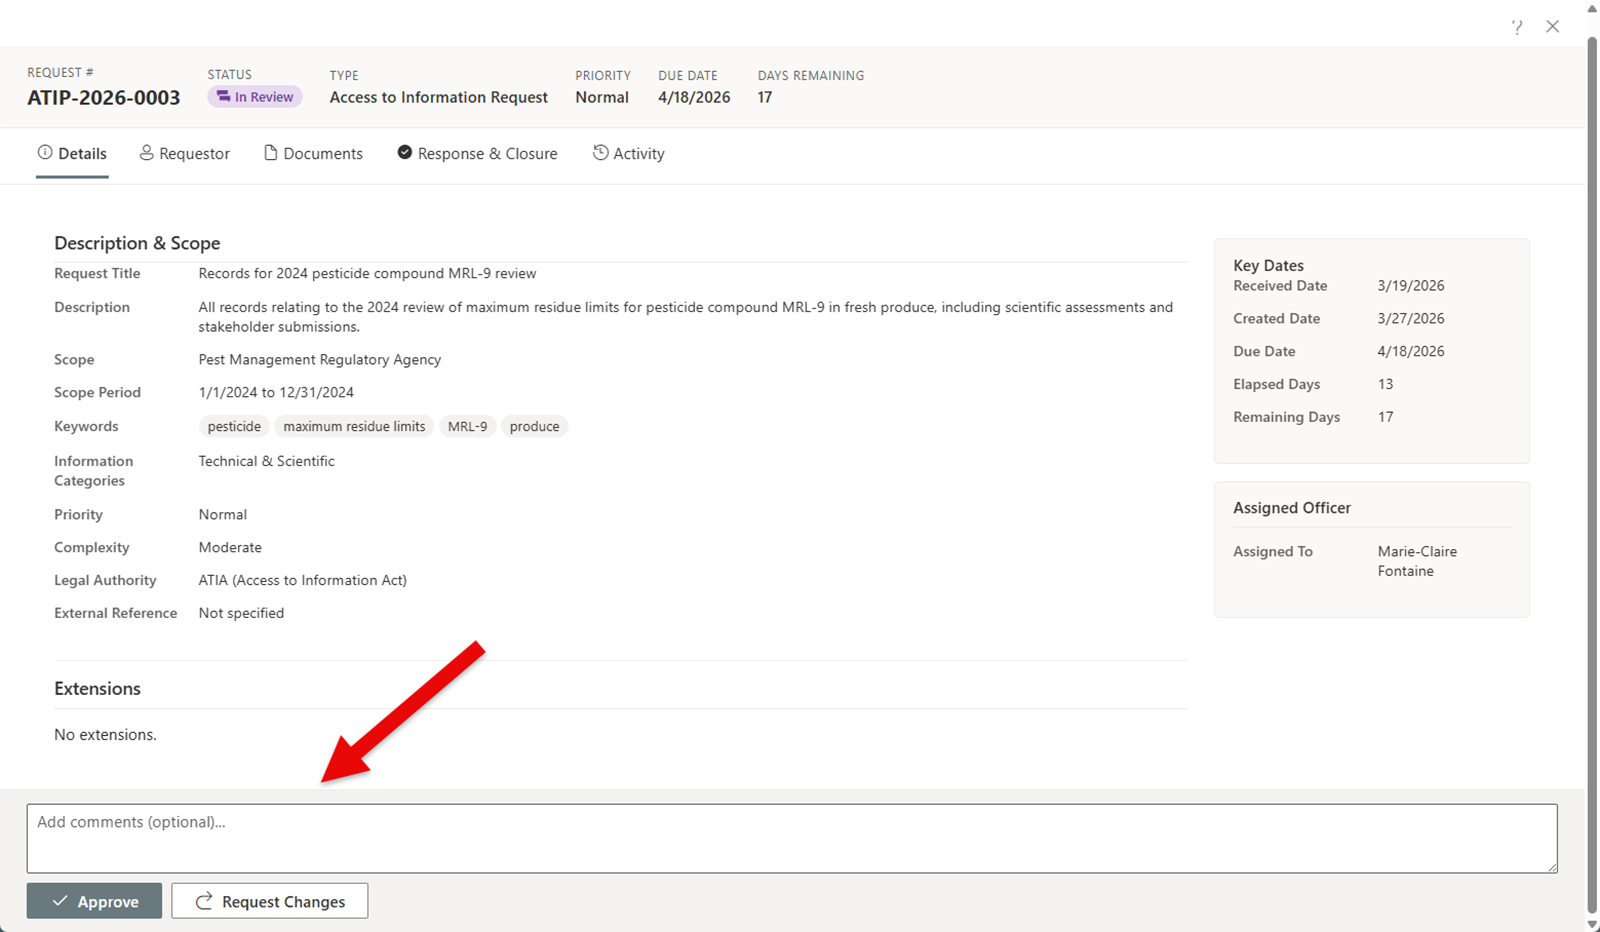Click the Details info icon
This screenshot has height=932, width=1600.
[45, 152]
